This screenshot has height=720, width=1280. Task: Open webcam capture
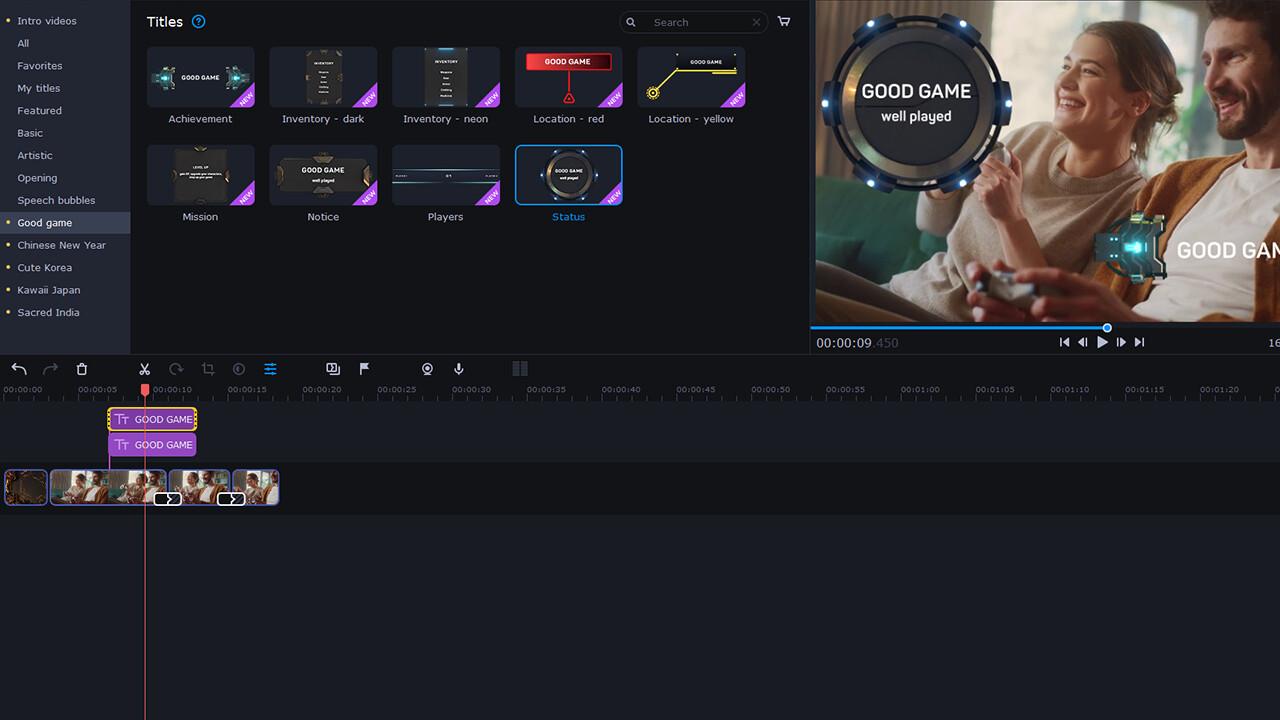point(427,369)
